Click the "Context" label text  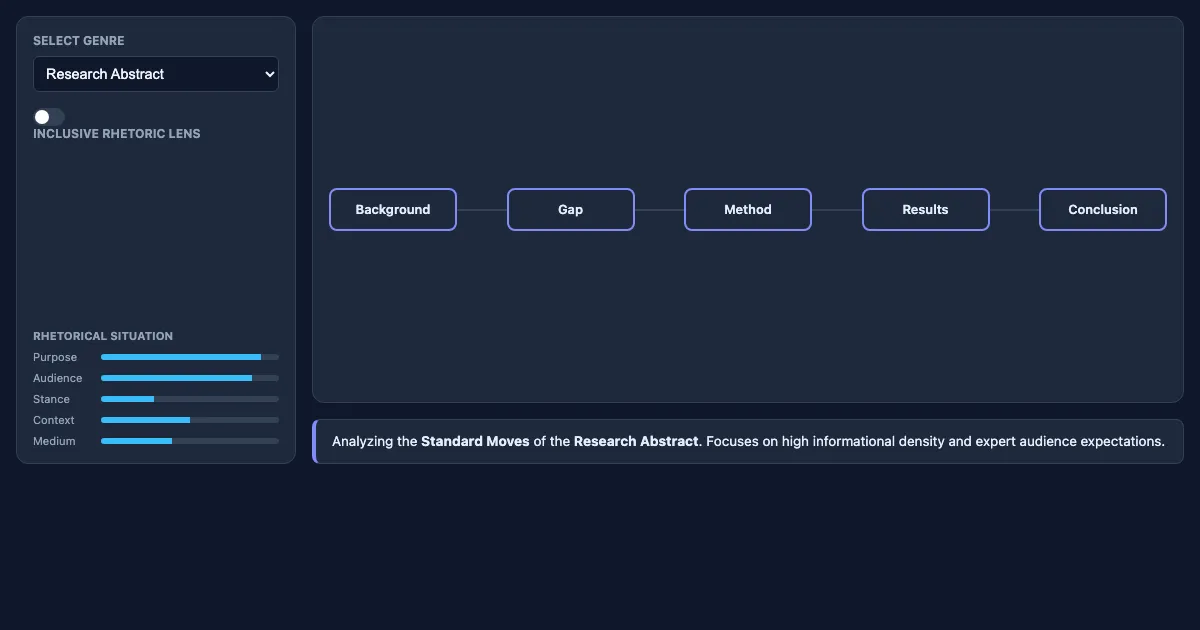54,420
